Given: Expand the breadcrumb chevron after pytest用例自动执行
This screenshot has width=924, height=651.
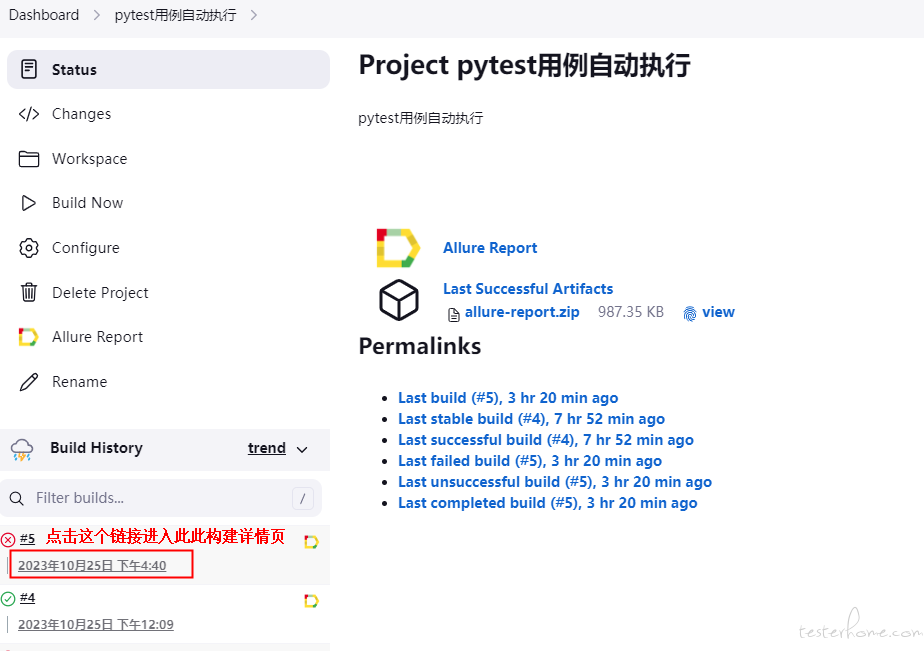Looking at the screenshot, I should pyautogui.click(x=254, y=15).
